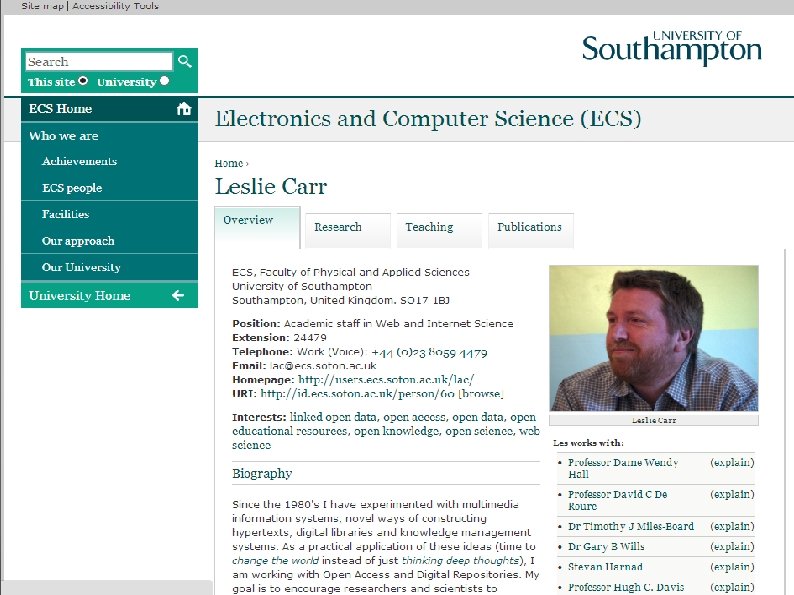Viewport: 794px width, 595px height.
Task: Open Professor Hugh C. Davis's profile
Action: pos(626,587)
